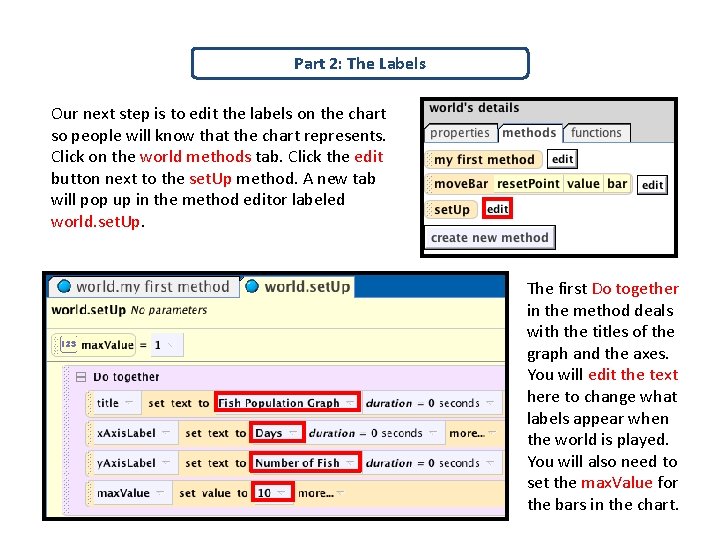Click the Do together label

click(126, 377)
